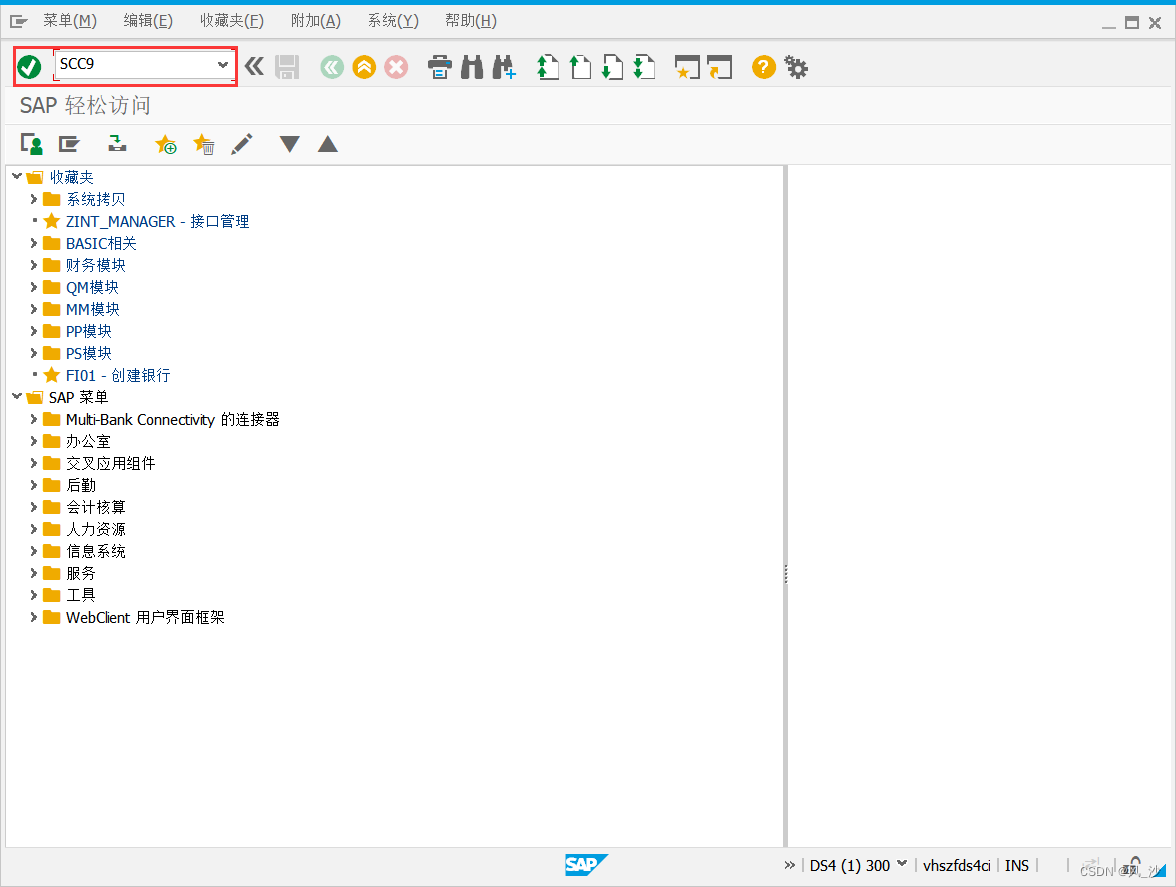Expand the BASIC相关 folder
This screenshot has width=1176, height=887.
tap(33, 243)
